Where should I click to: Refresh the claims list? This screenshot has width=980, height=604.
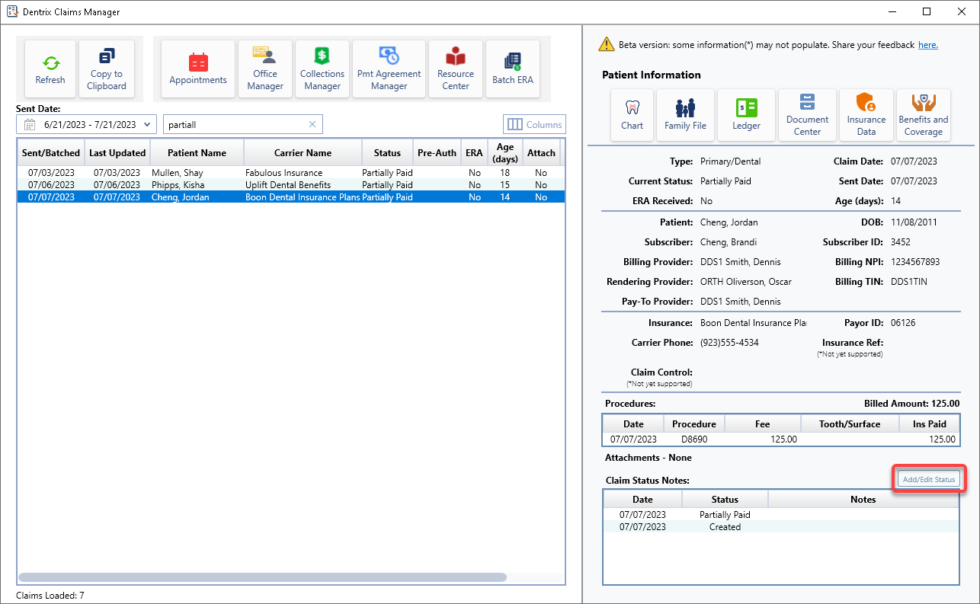tap(50, 68)
